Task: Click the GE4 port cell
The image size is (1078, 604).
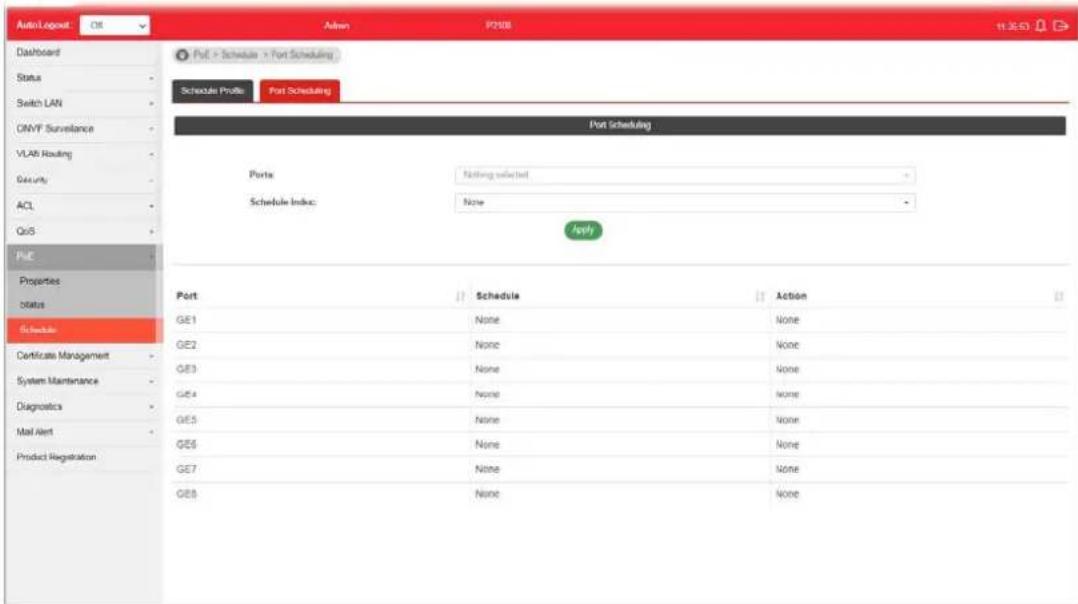Action: point(186,394)
